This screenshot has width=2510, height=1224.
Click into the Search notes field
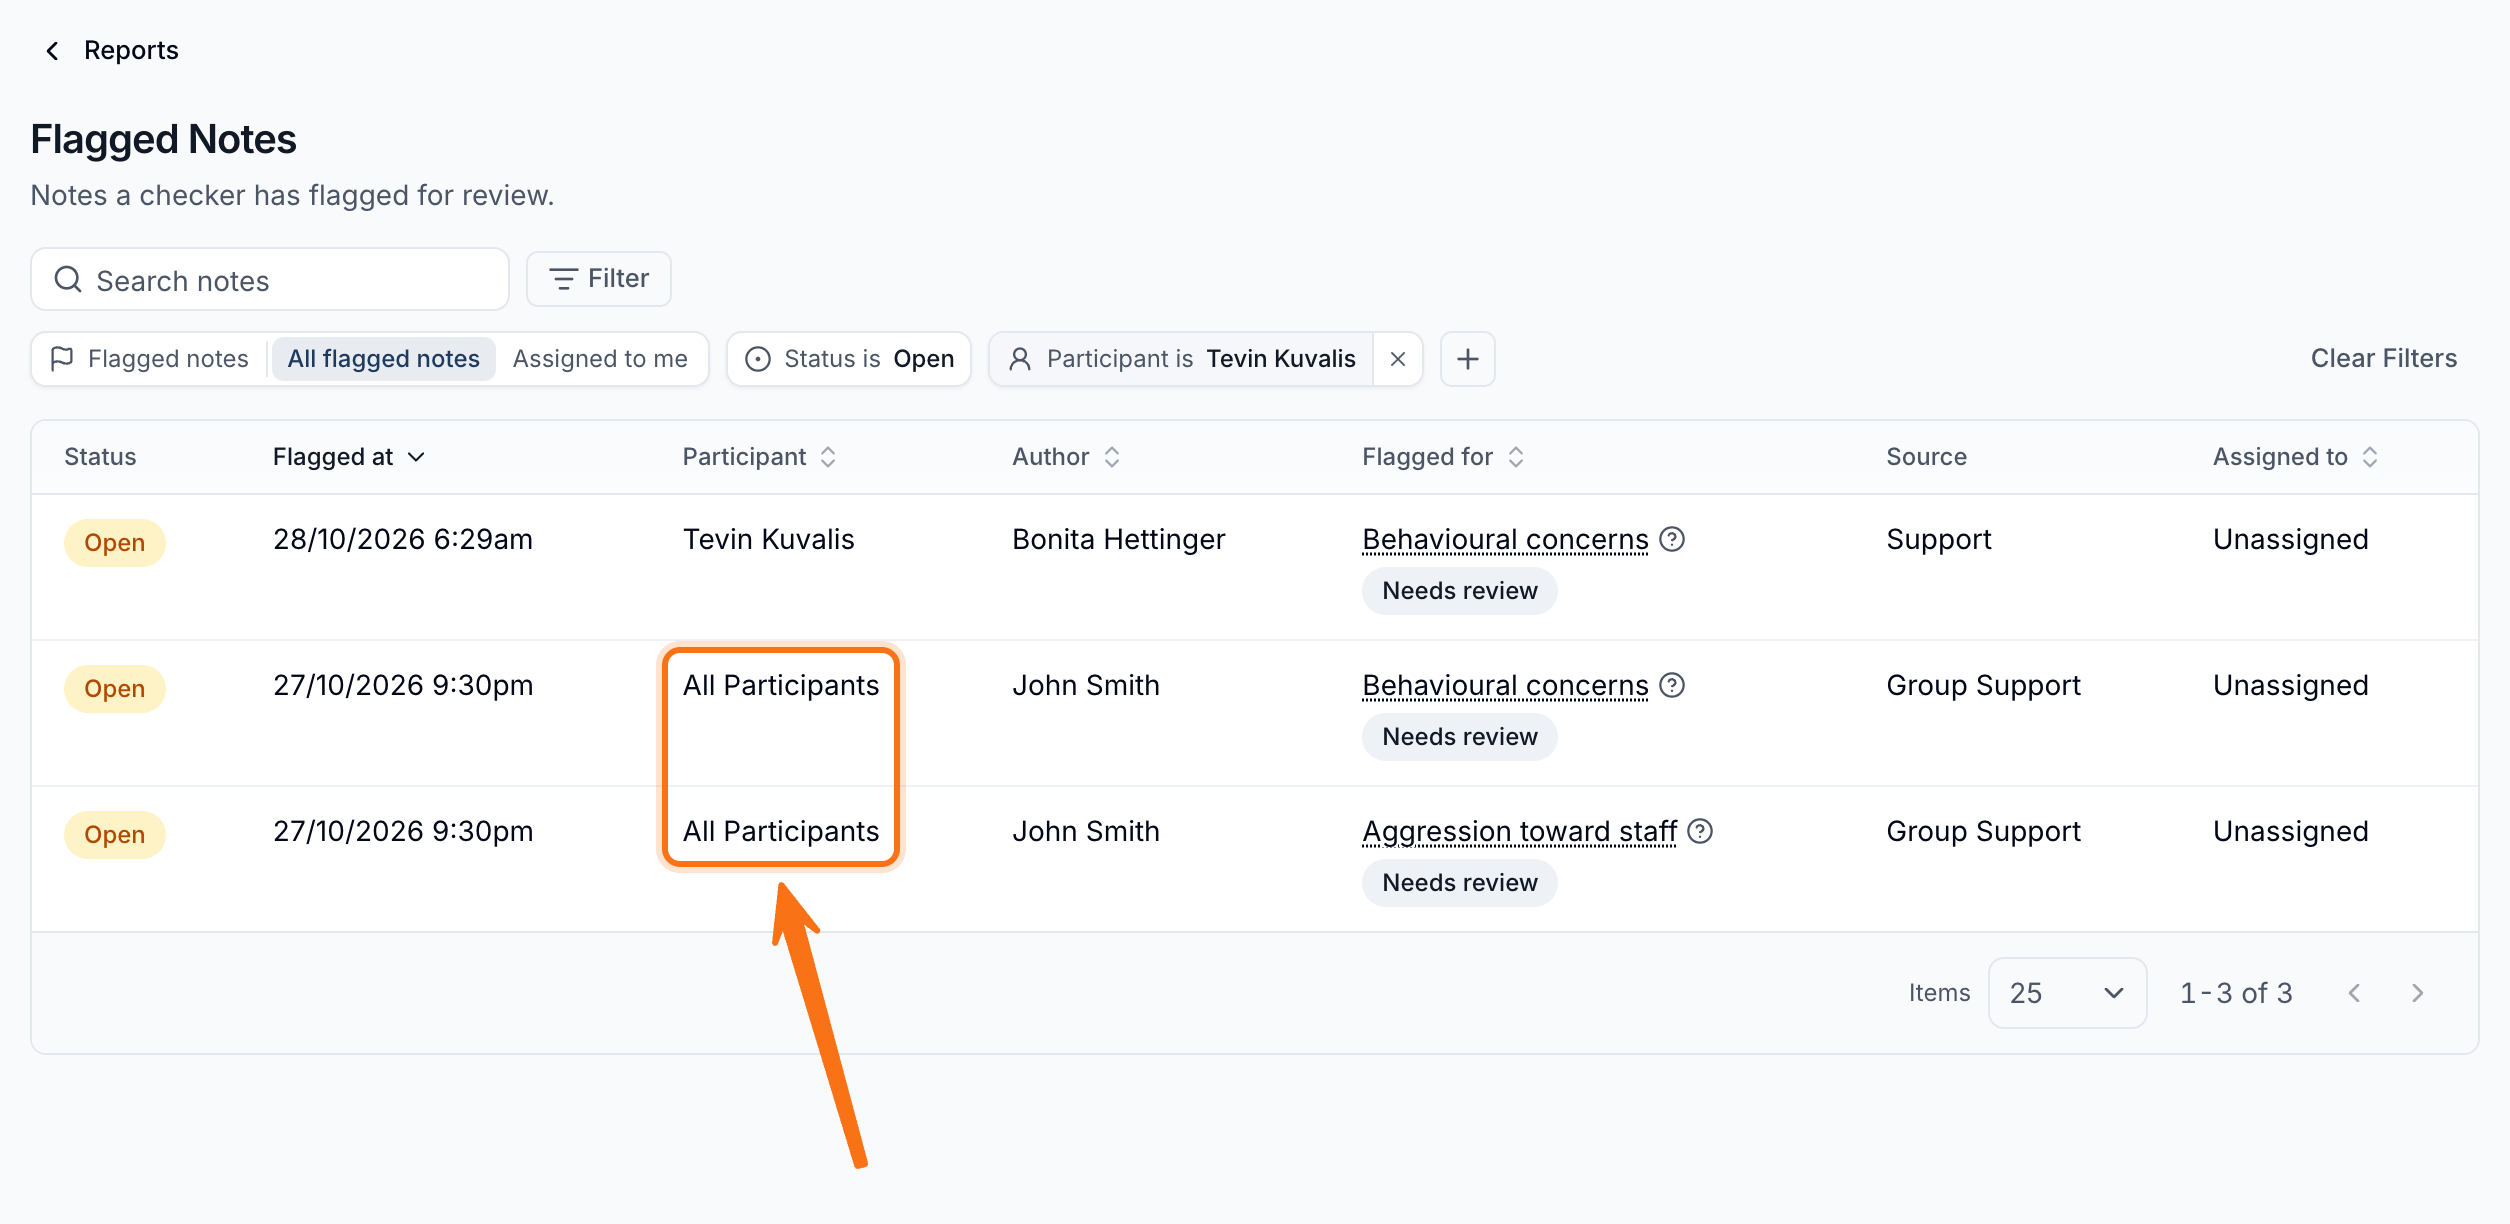point(270,280)
